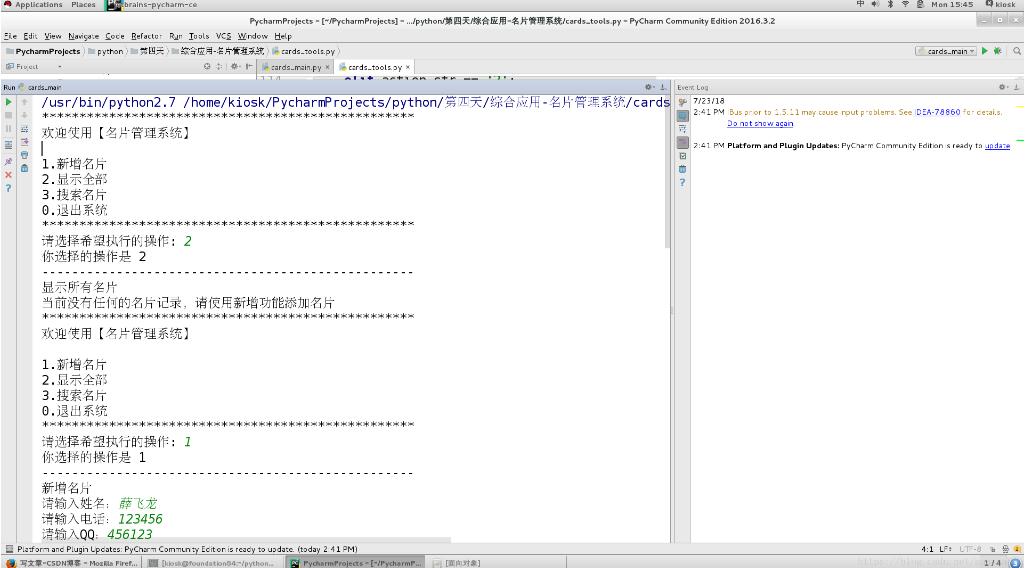Click the 'update' link in Event Log
This screenshot has width=1025, height=568.
point(997,145)
